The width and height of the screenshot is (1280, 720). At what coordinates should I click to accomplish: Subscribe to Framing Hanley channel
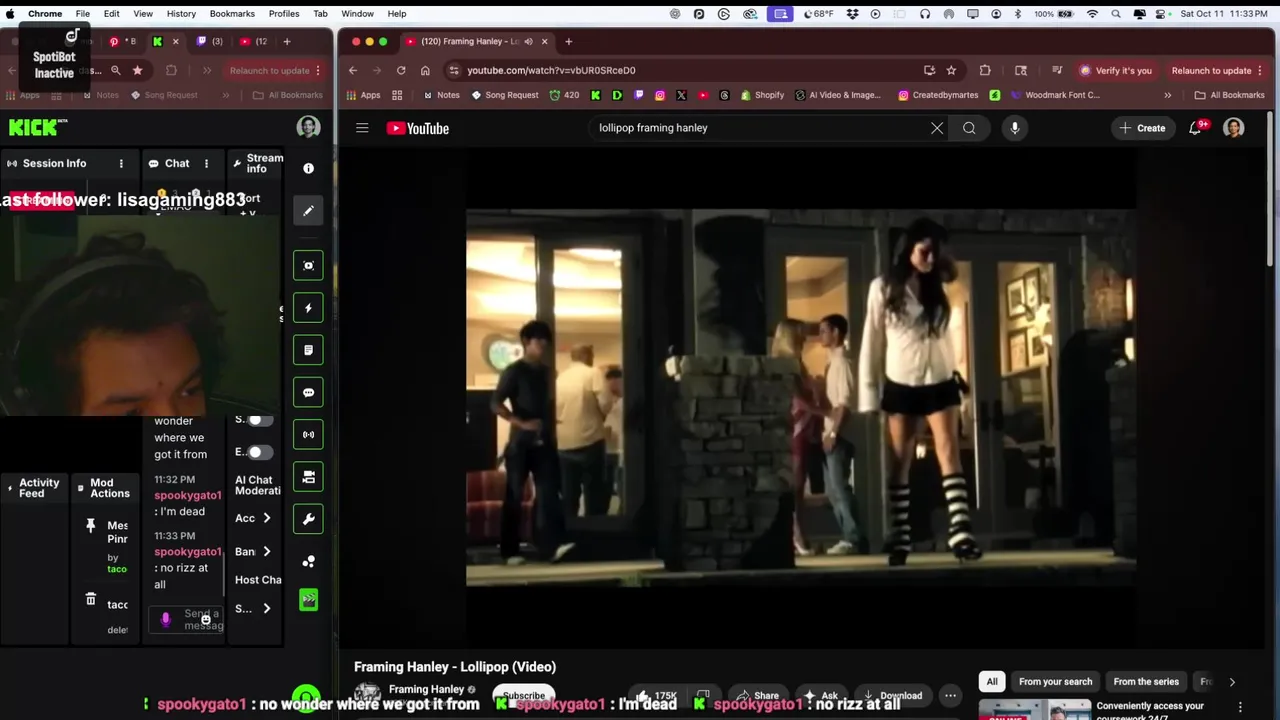(x=524, y=695)
